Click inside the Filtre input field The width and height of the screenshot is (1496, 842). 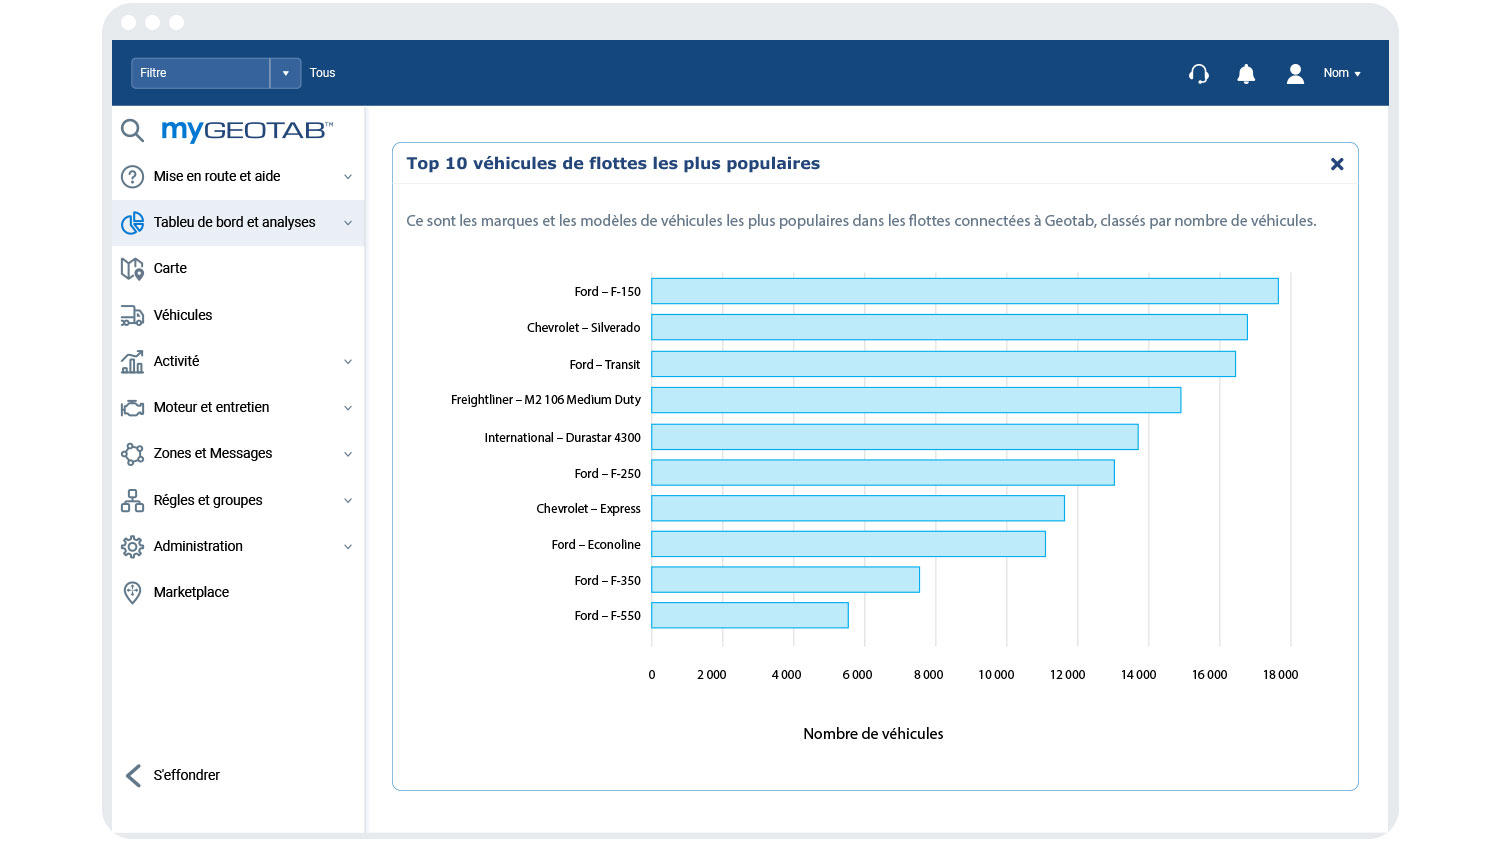[x=200, y=73]
